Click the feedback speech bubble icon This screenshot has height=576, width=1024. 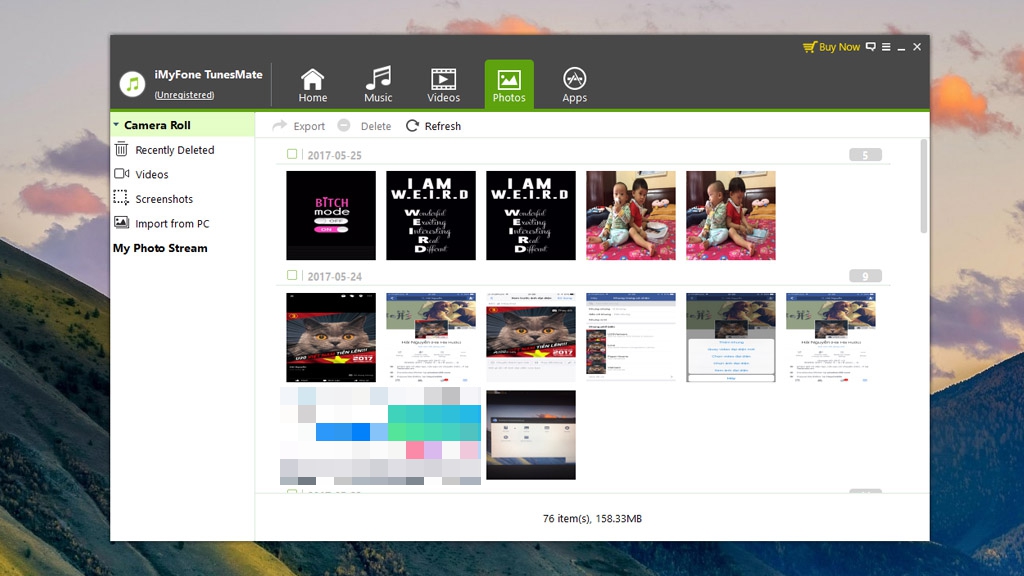[x=870, y=47]
